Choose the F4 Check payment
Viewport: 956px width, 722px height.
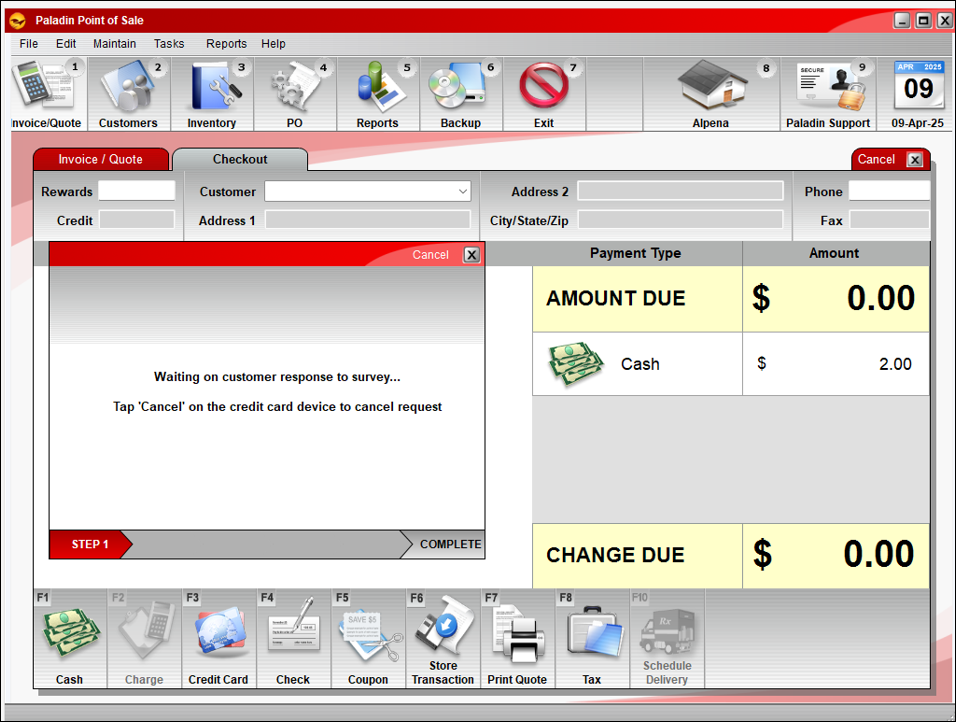click(293, 638)
